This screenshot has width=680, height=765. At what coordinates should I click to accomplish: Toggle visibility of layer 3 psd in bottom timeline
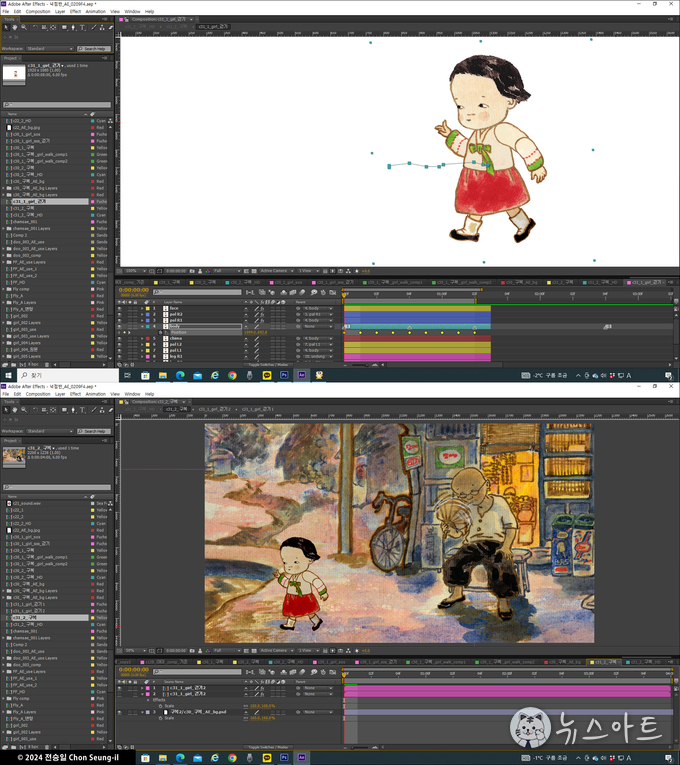[120, 712]
